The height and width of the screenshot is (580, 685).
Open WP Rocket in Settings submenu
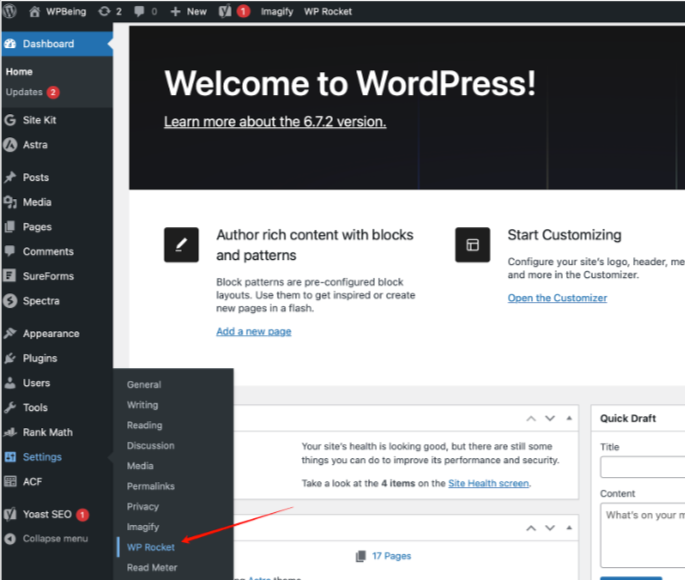tap(151, 547)
